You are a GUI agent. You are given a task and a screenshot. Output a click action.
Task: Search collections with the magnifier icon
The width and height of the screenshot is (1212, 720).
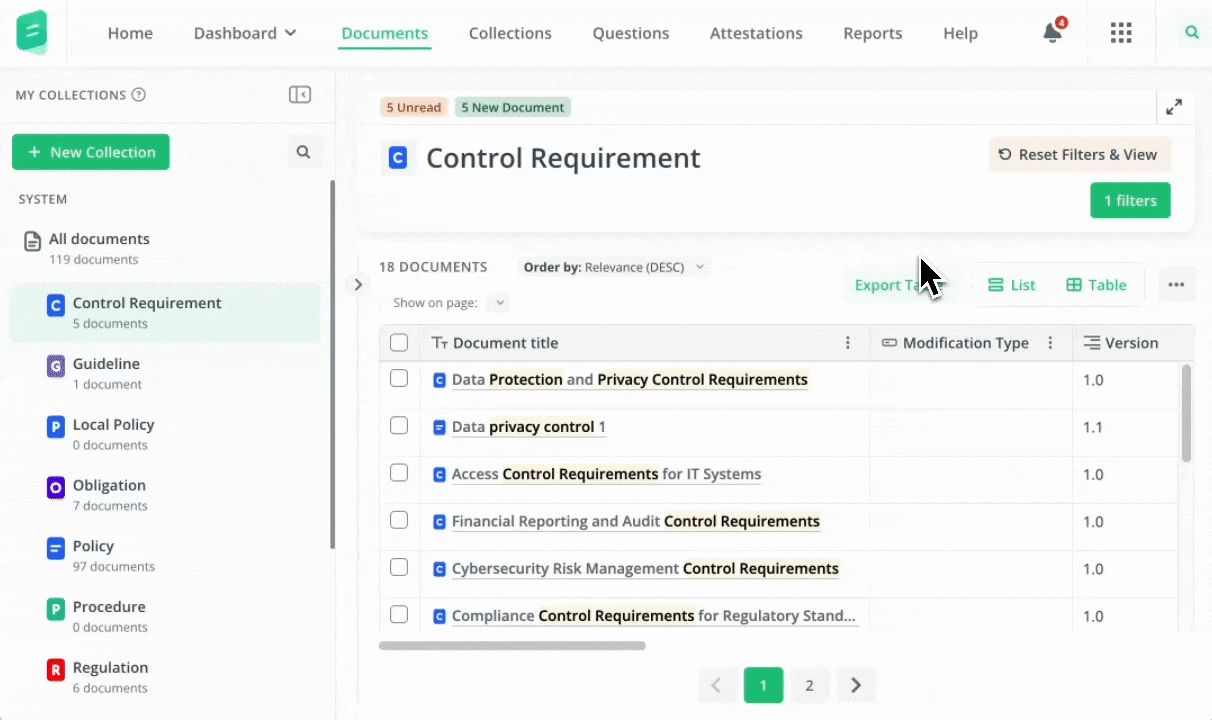pos(303,152)
